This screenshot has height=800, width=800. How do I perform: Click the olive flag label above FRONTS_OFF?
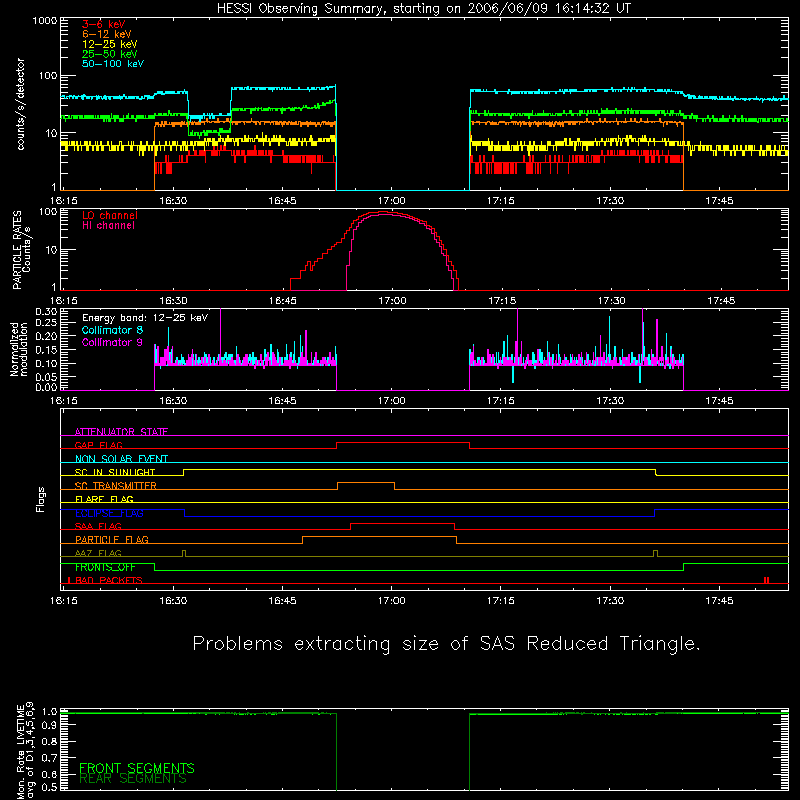pyautogui.click(x=98, y=553)
